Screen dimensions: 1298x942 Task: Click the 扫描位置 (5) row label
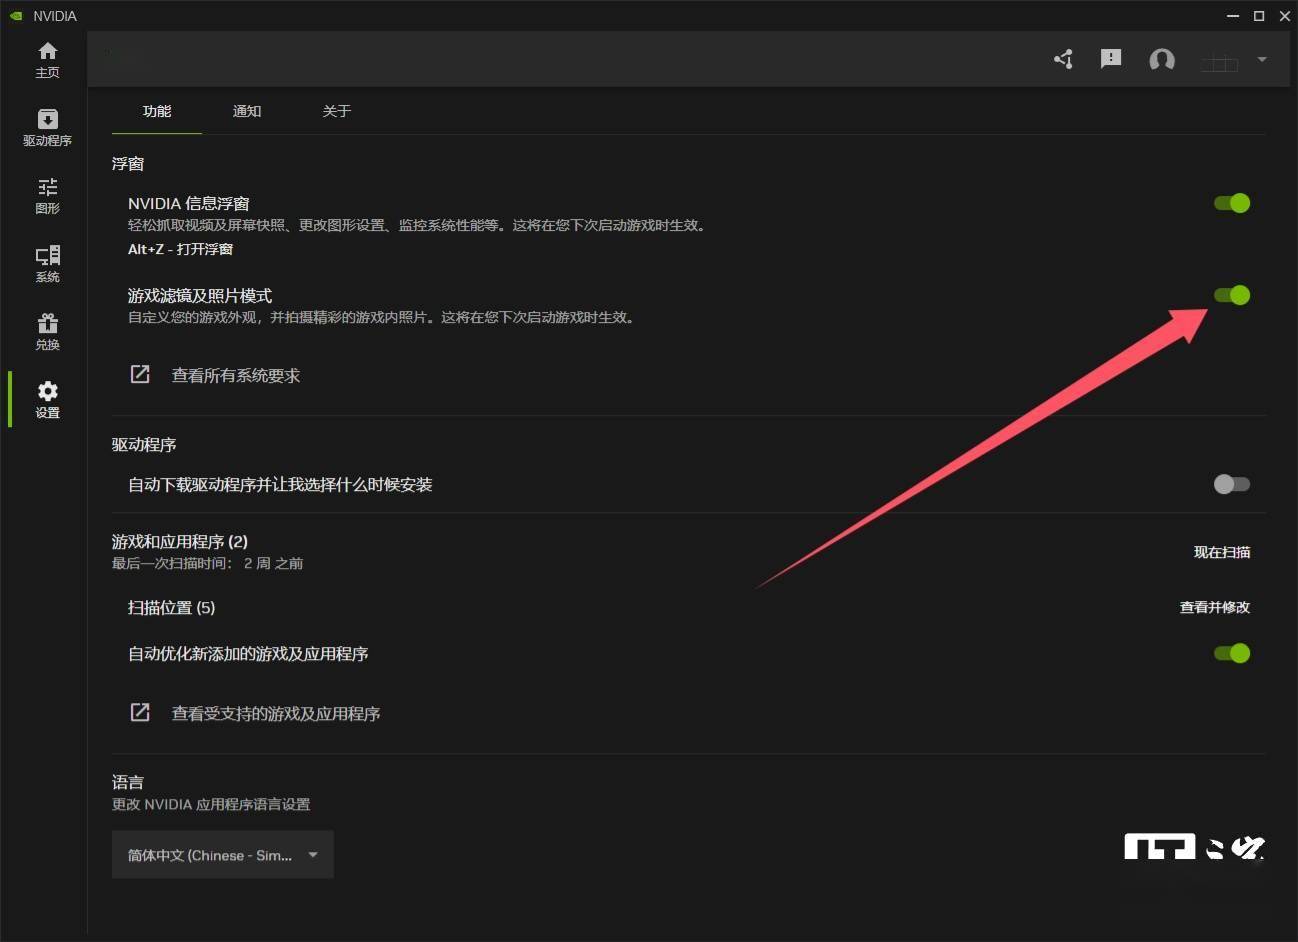171,608
